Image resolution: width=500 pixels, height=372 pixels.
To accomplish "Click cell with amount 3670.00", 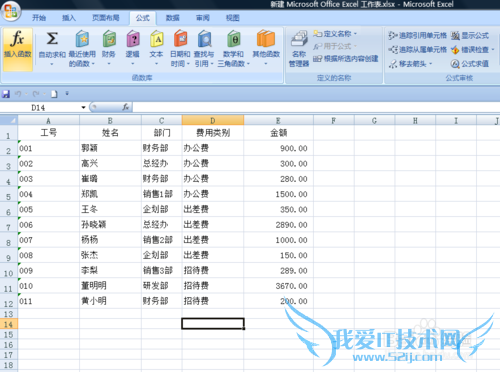I will [x=278, y=286].
